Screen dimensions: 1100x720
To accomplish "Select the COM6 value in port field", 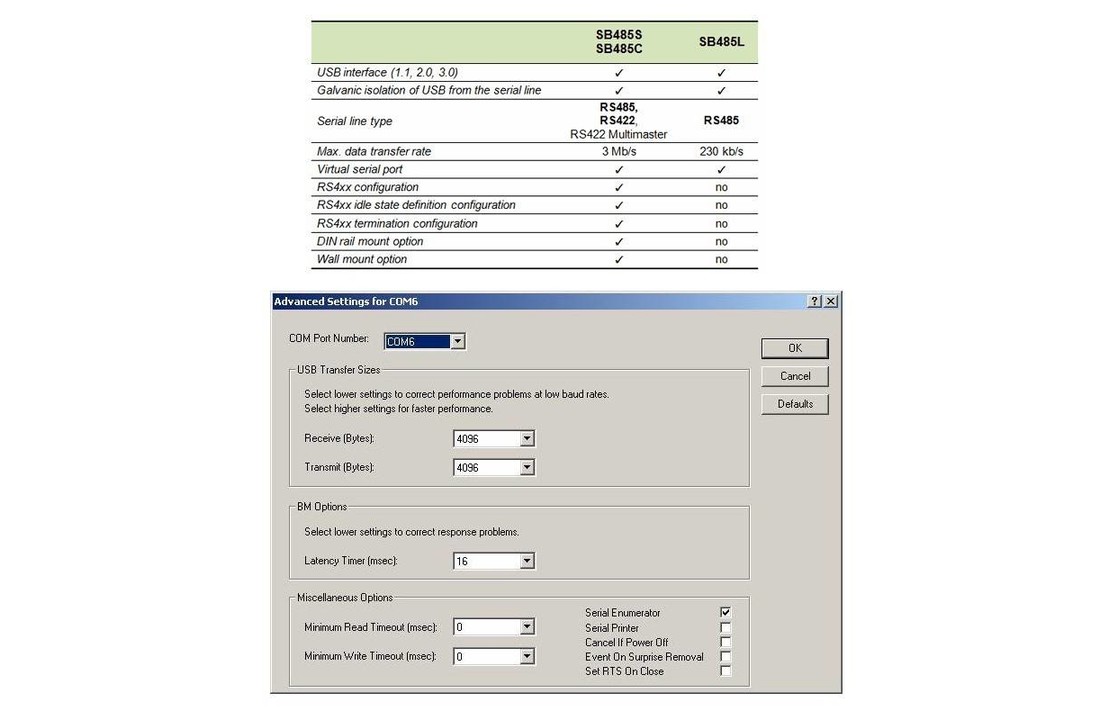I will click(417, 341).
